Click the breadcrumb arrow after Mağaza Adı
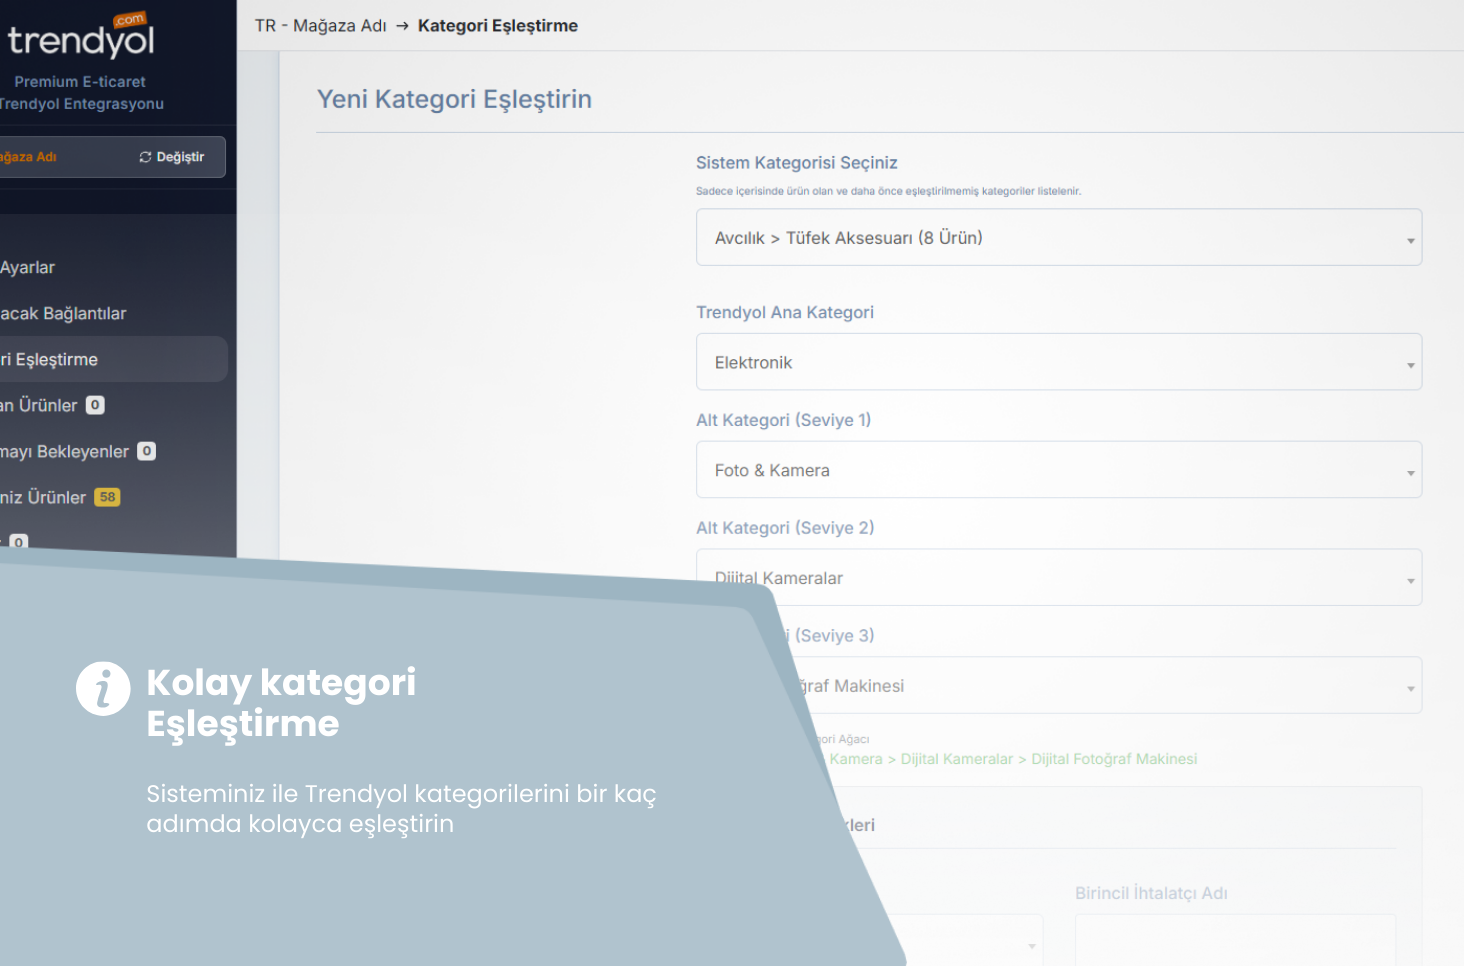Screen dimensions: 1464x966 [402, 26]
